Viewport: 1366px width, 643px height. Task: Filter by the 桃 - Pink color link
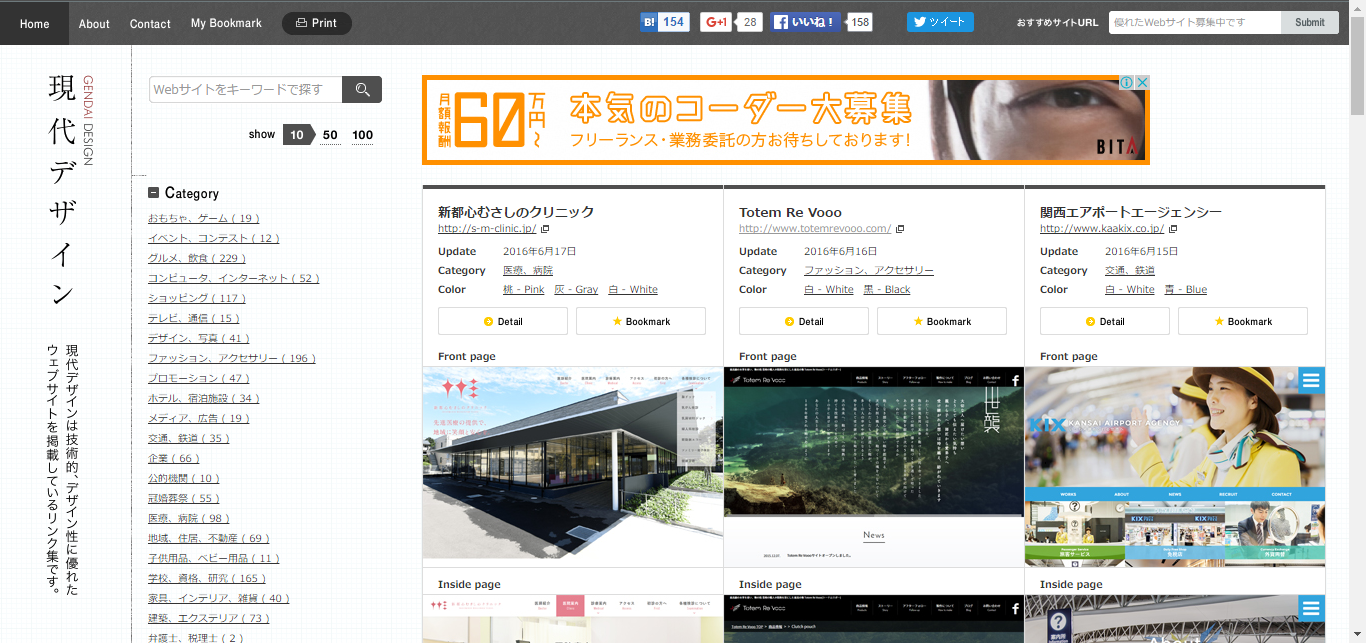[523, 290]
